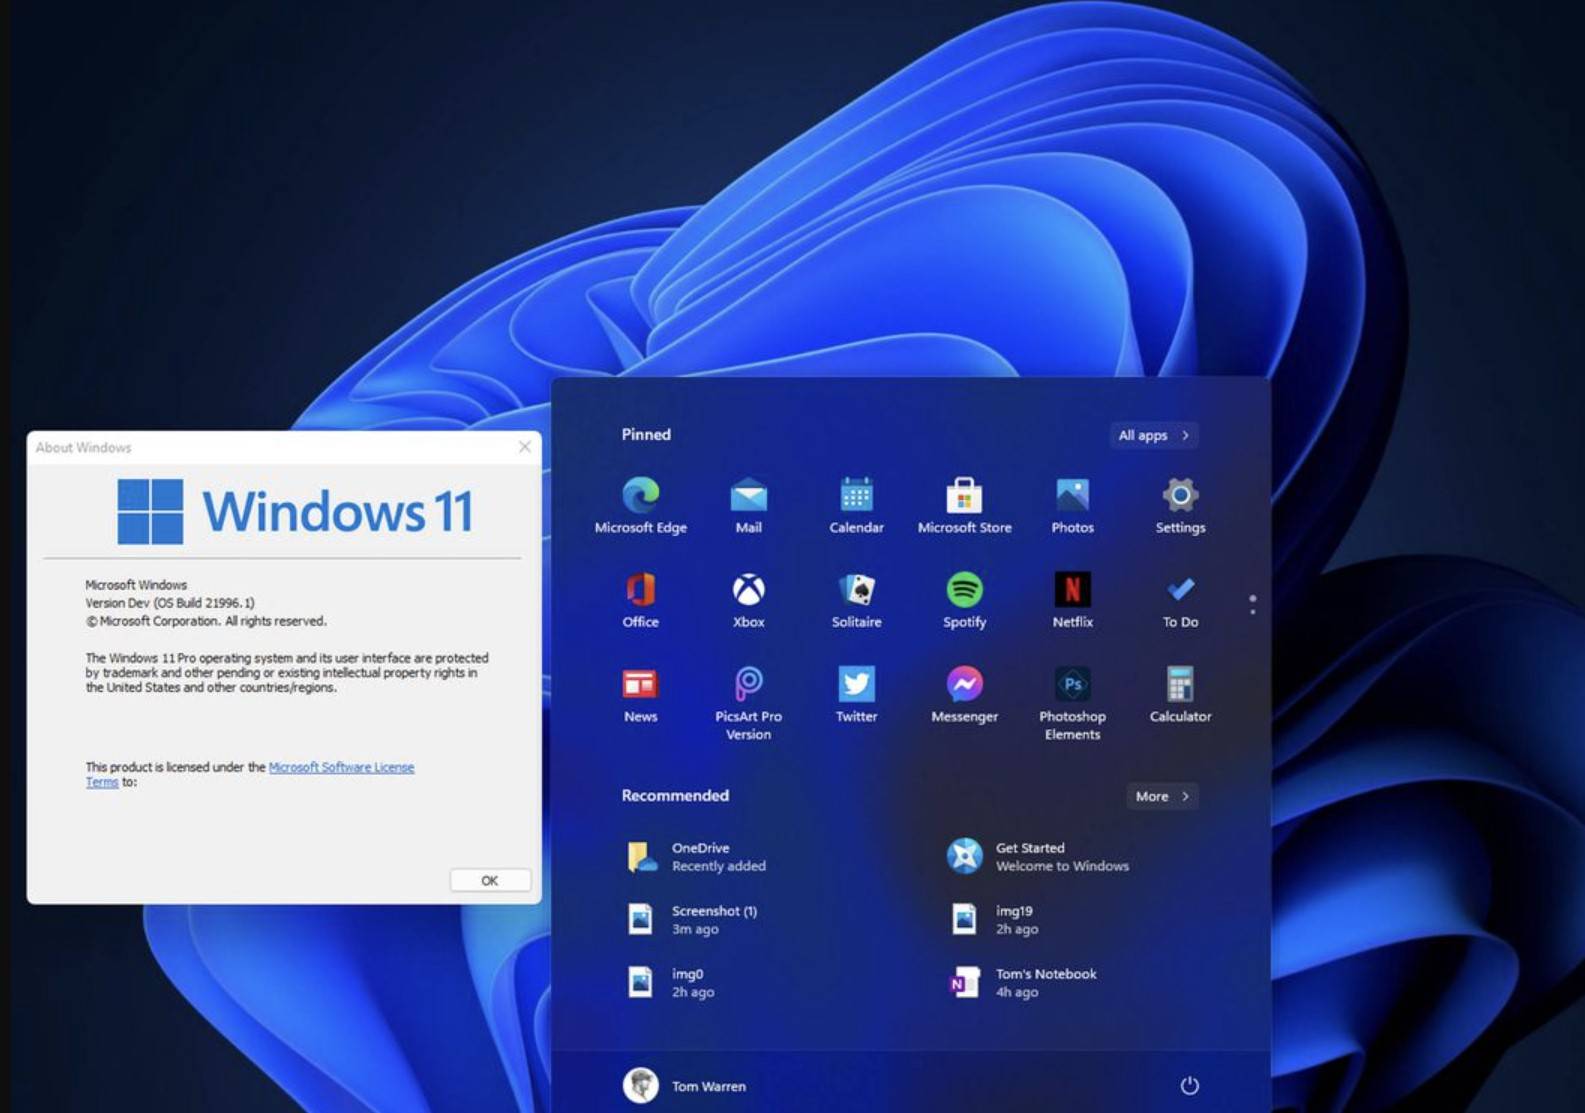The height and width of the screenshot is (1113, 1585).
Task: Open Screenshot (1) recent file
Action: pyautogui.click(x=692, y=920)
